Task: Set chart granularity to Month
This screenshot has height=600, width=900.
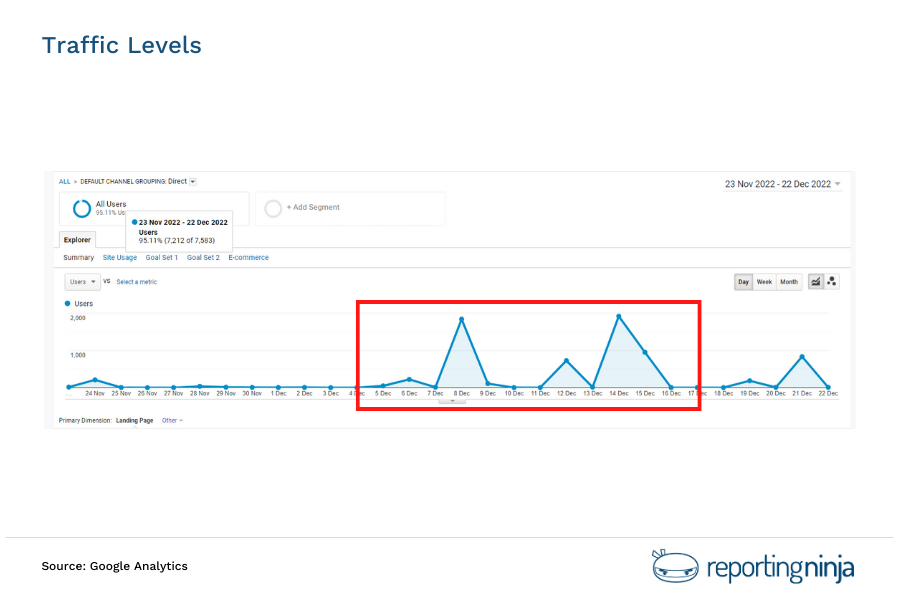Action: (x=789, y=282)
